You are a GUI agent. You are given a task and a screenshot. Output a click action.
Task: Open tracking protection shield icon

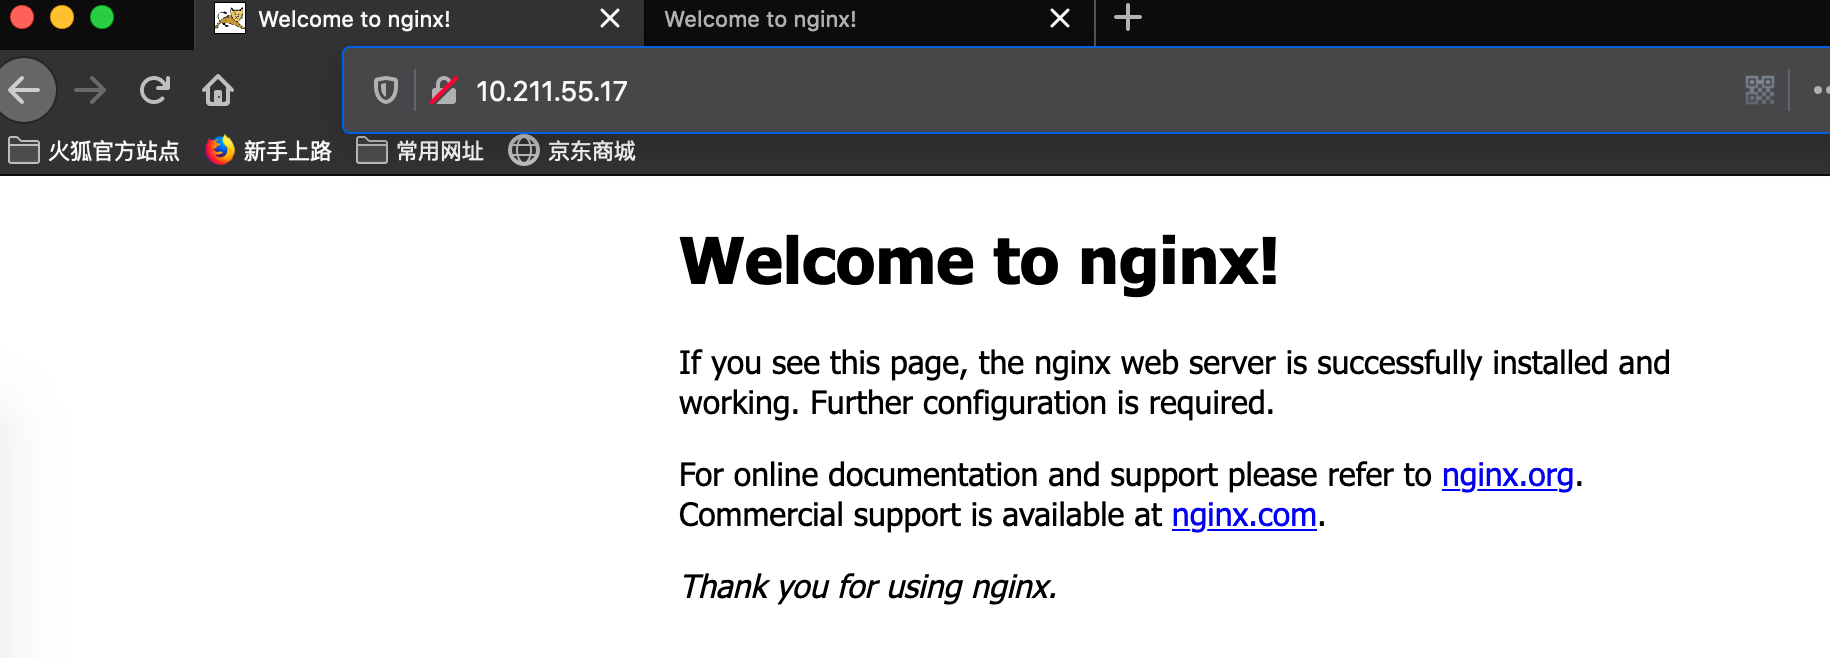point(385,90)
